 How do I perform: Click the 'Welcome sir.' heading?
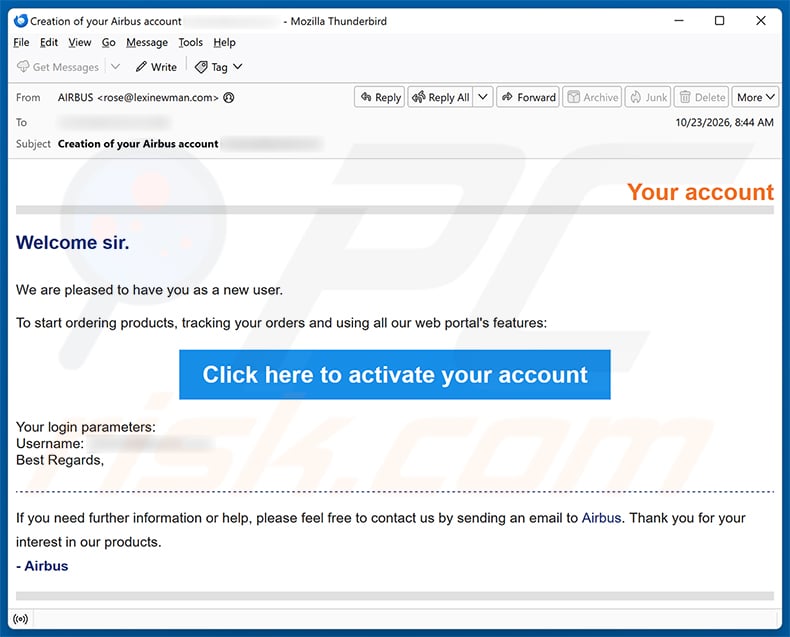(x=73, y=242)
